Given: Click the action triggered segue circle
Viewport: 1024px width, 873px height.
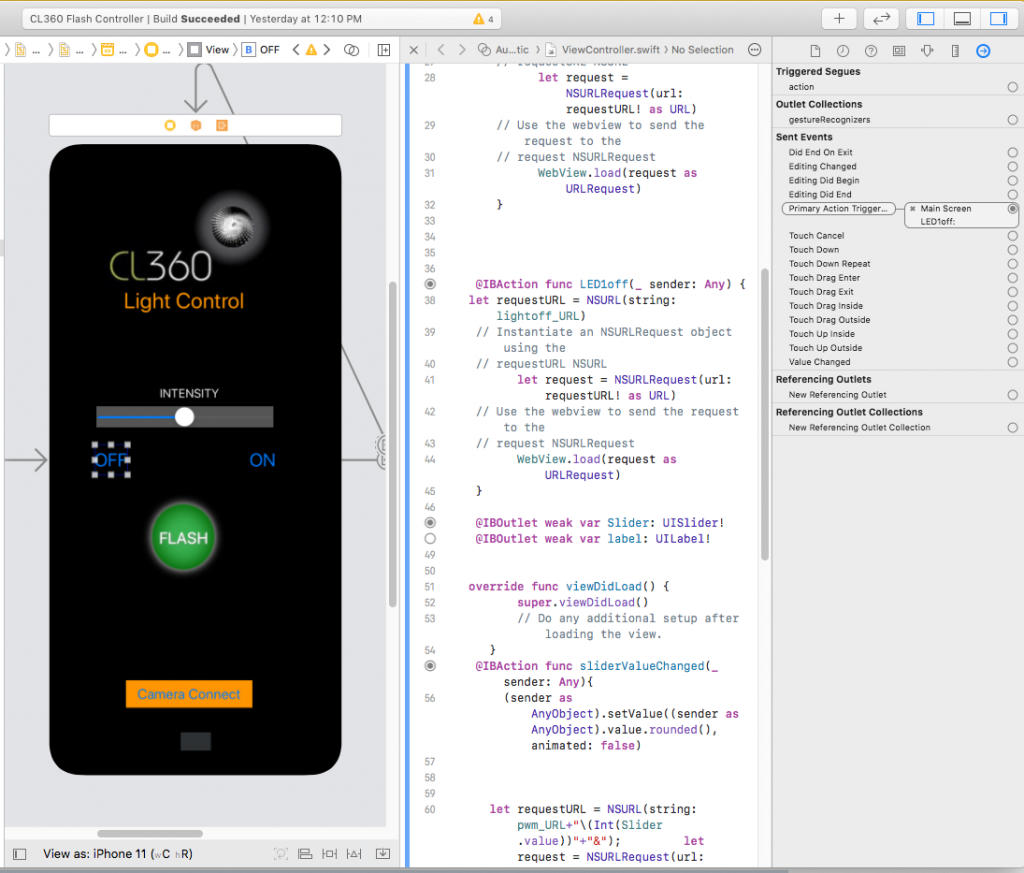Looking at the screenshot, I should [x=1012, y=87].
